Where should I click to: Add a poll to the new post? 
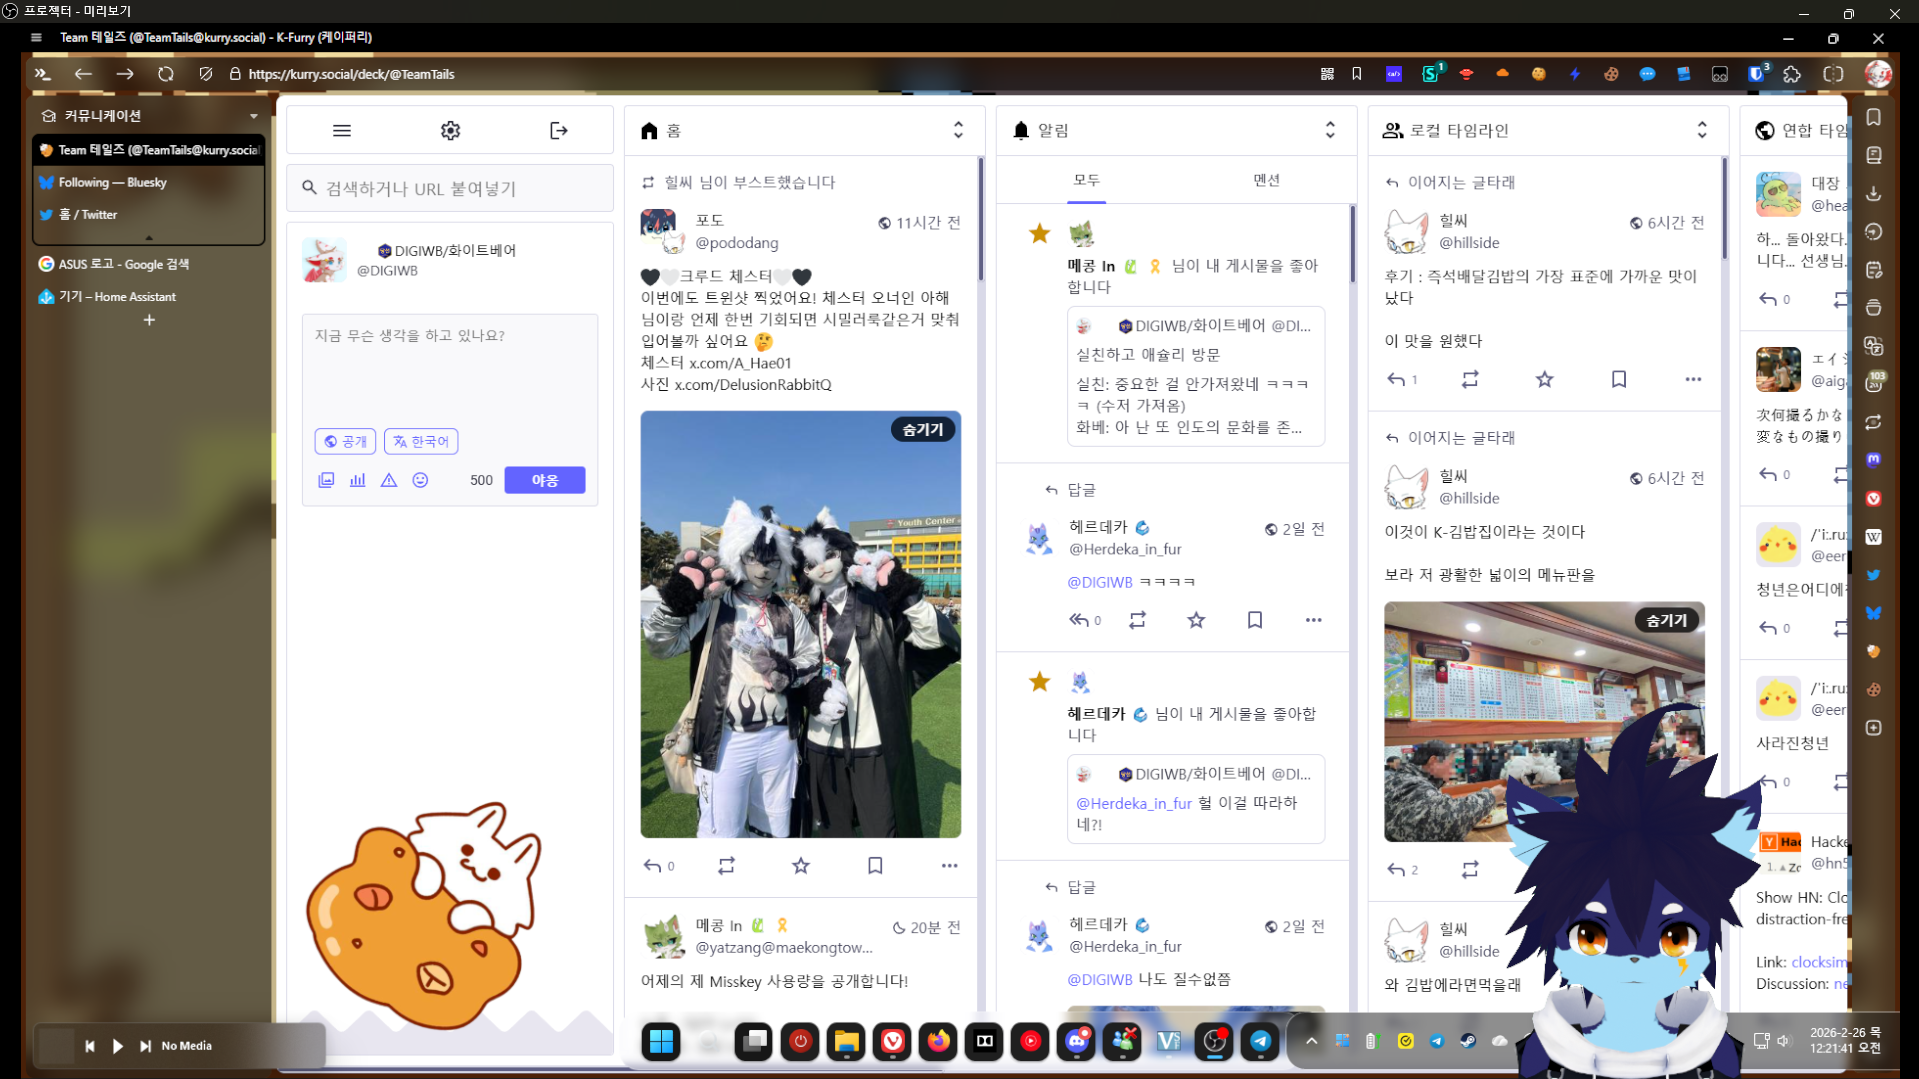(x=357, y=480)
